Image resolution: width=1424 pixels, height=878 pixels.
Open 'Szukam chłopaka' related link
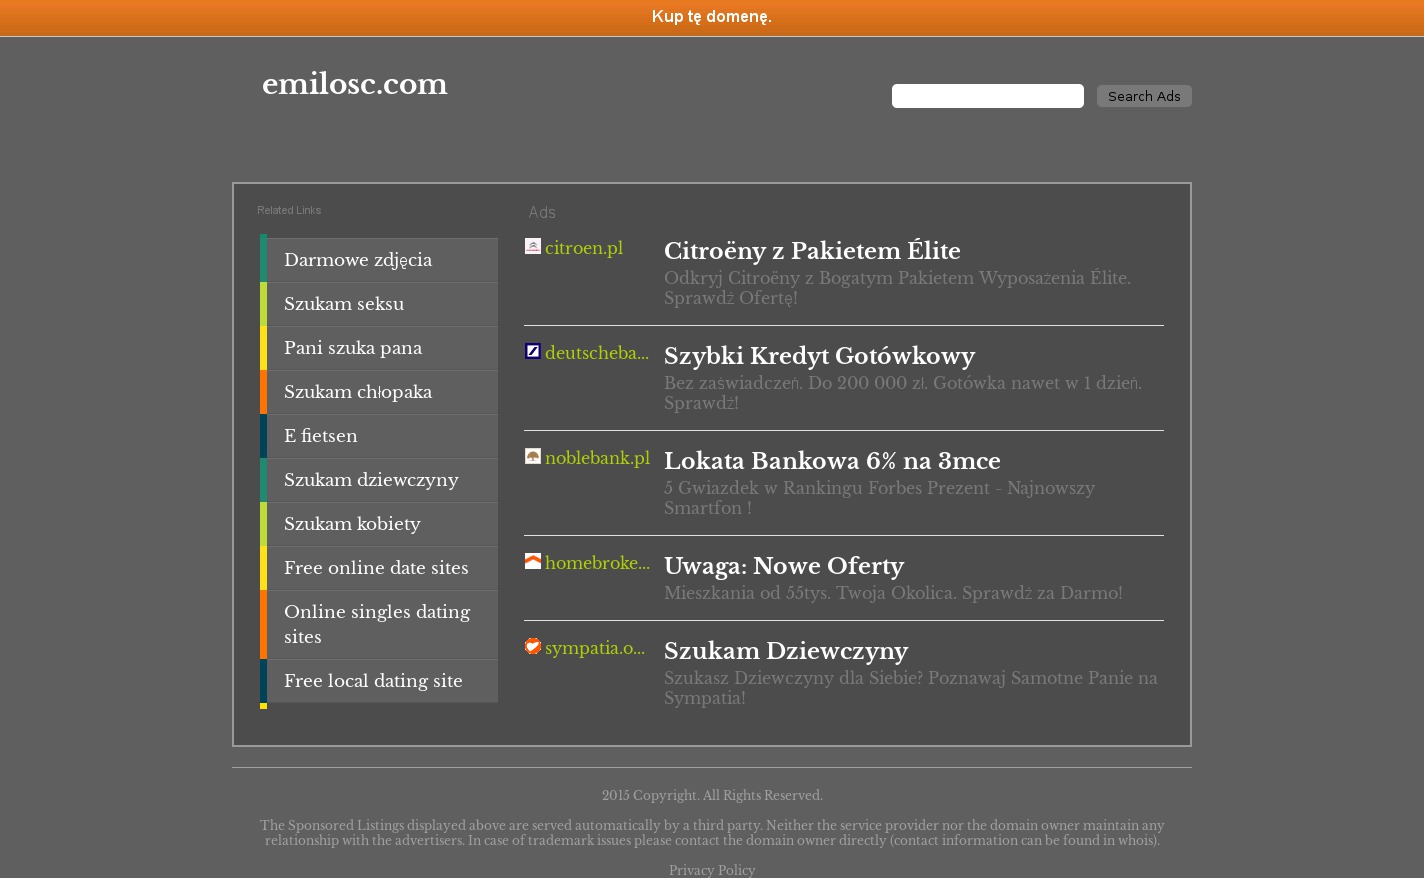pyautogui.click(x=358, y=392)
